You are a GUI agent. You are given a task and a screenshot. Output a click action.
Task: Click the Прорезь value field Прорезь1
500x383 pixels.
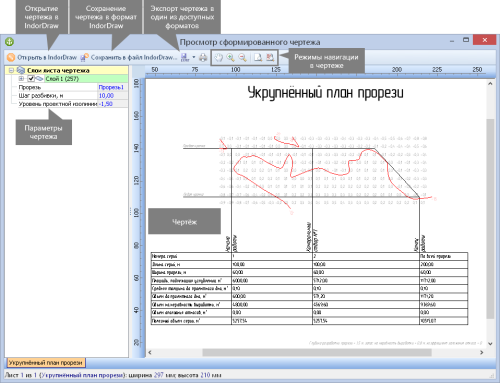pyautogui.click(x=113, y=87)
